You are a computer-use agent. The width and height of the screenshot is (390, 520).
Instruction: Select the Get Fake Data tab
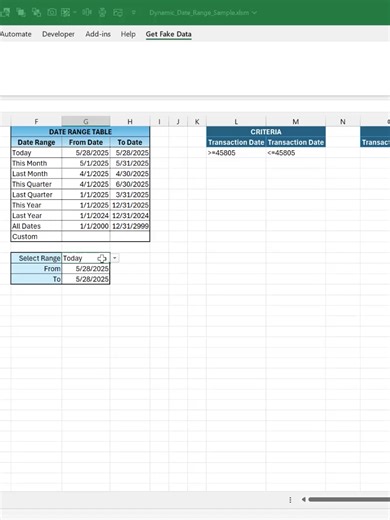pos(168,34)
